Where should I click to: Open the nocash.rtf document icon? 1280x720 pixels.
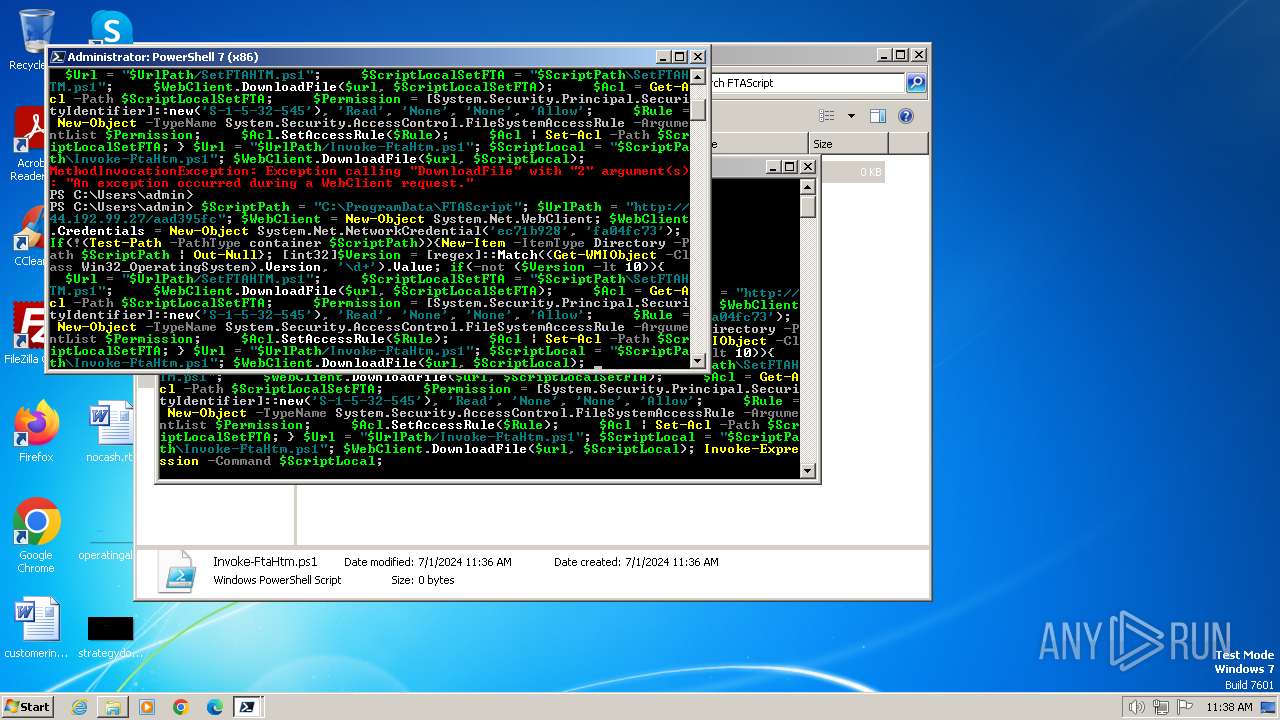(x=110, y=432)
